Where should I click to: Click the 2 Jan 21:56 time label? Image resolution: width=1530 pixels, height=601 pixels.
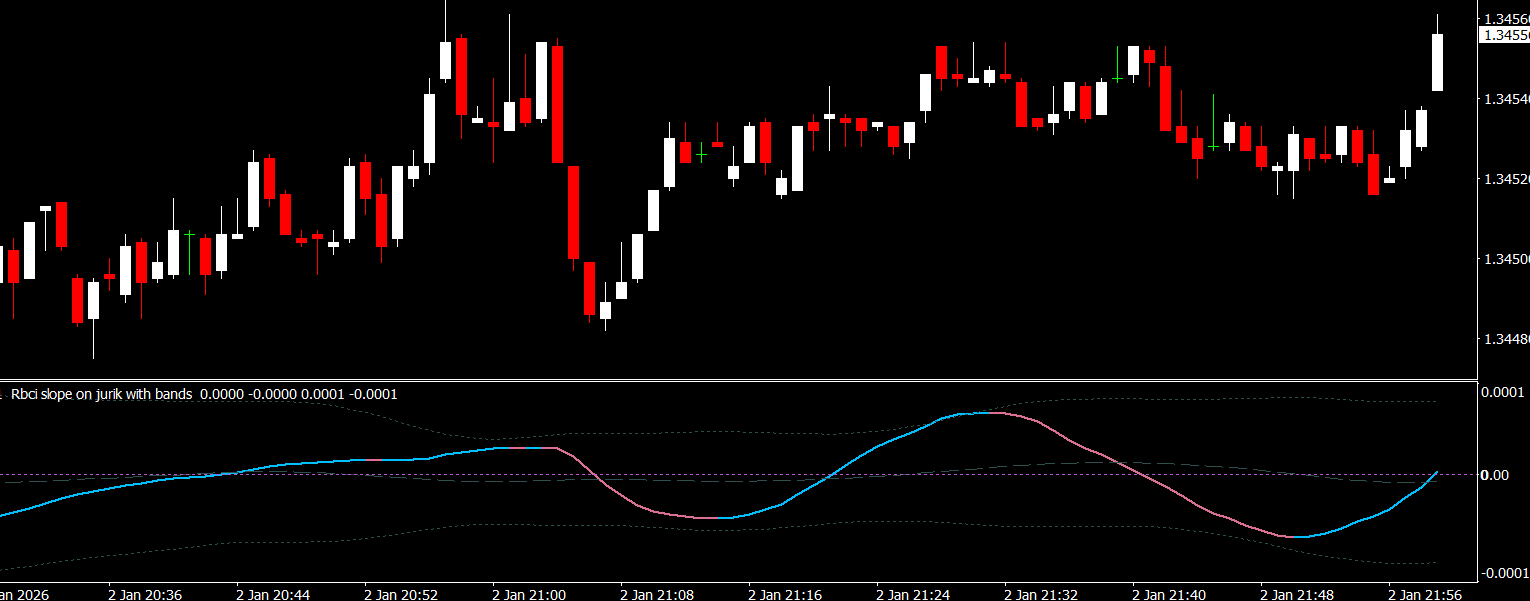pos(1425,594)
